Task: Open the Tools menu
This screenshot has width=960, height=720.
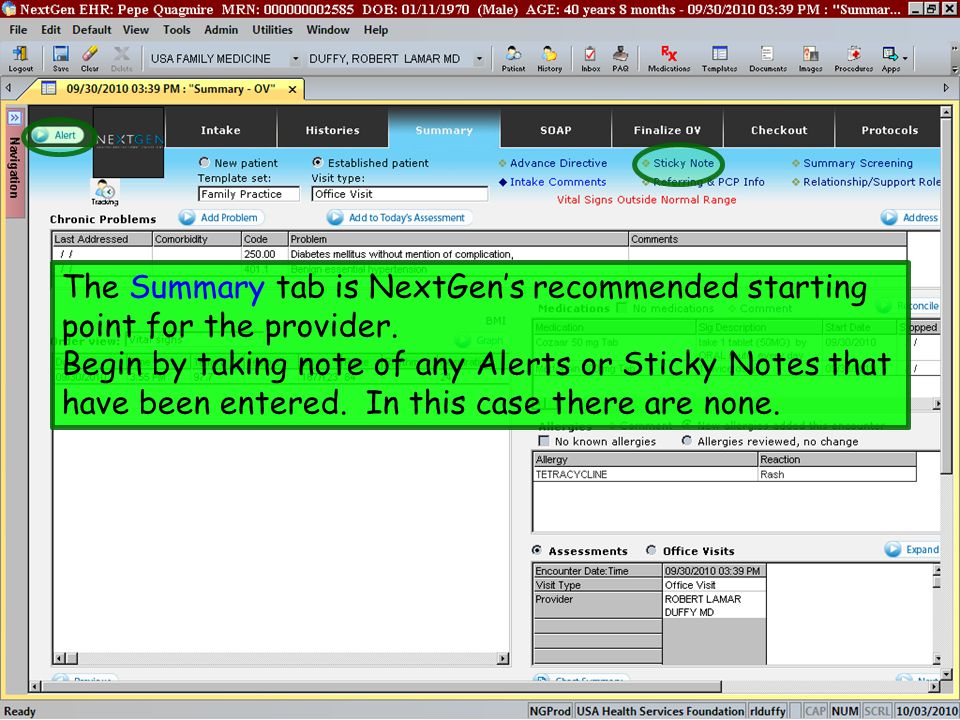Action: 176,29
